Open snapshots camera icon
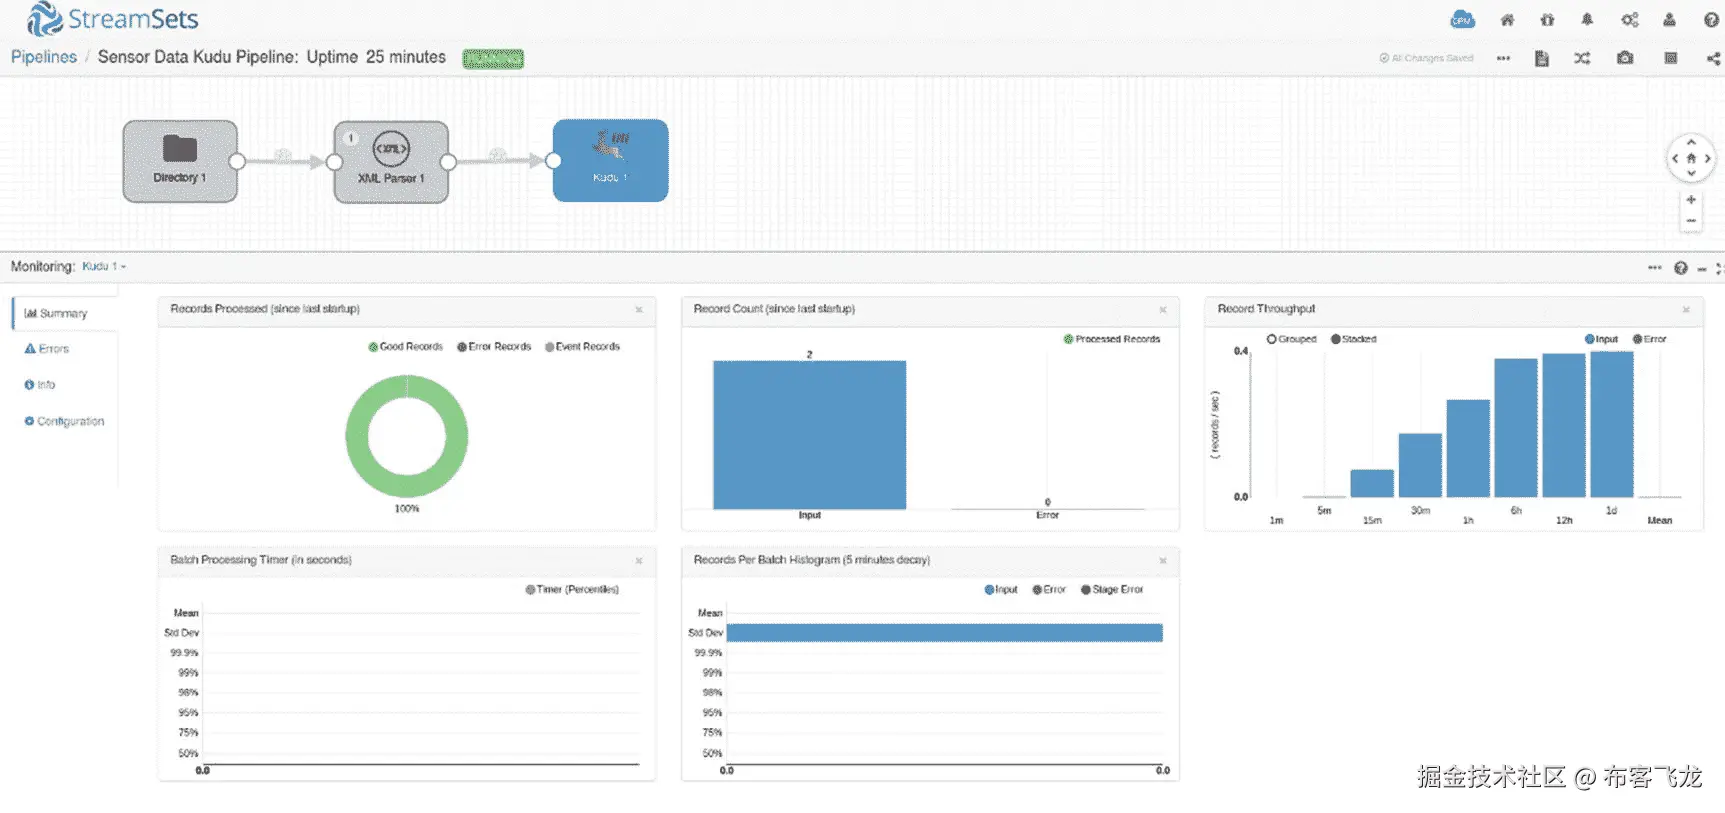The width and height of the screenshot is (1725, 813). (1625, 58)
